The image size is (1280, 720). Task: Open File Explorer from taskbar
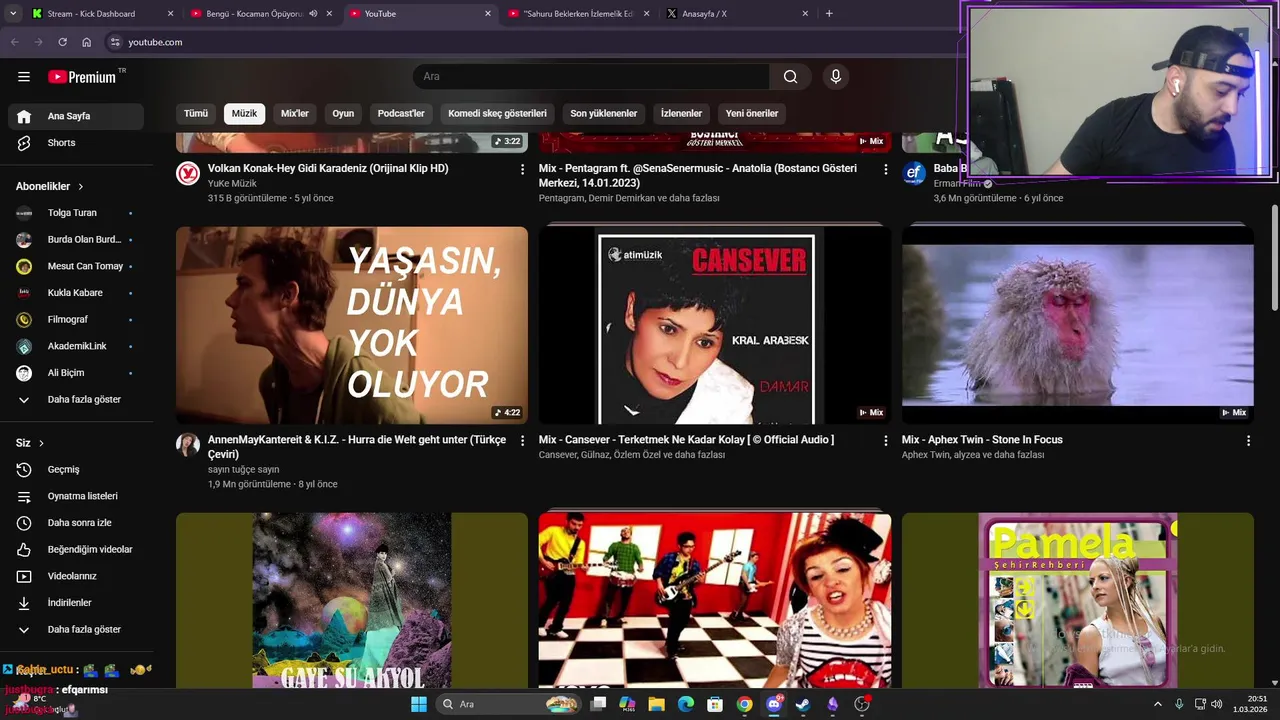click(x=656, y=704)
